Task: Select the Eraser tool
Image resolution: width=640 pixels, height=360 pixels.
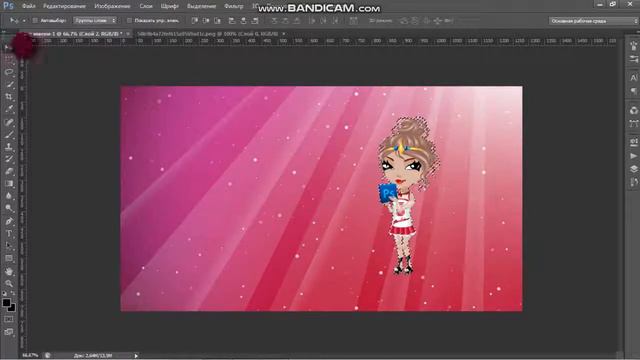Action: (9, 171)
